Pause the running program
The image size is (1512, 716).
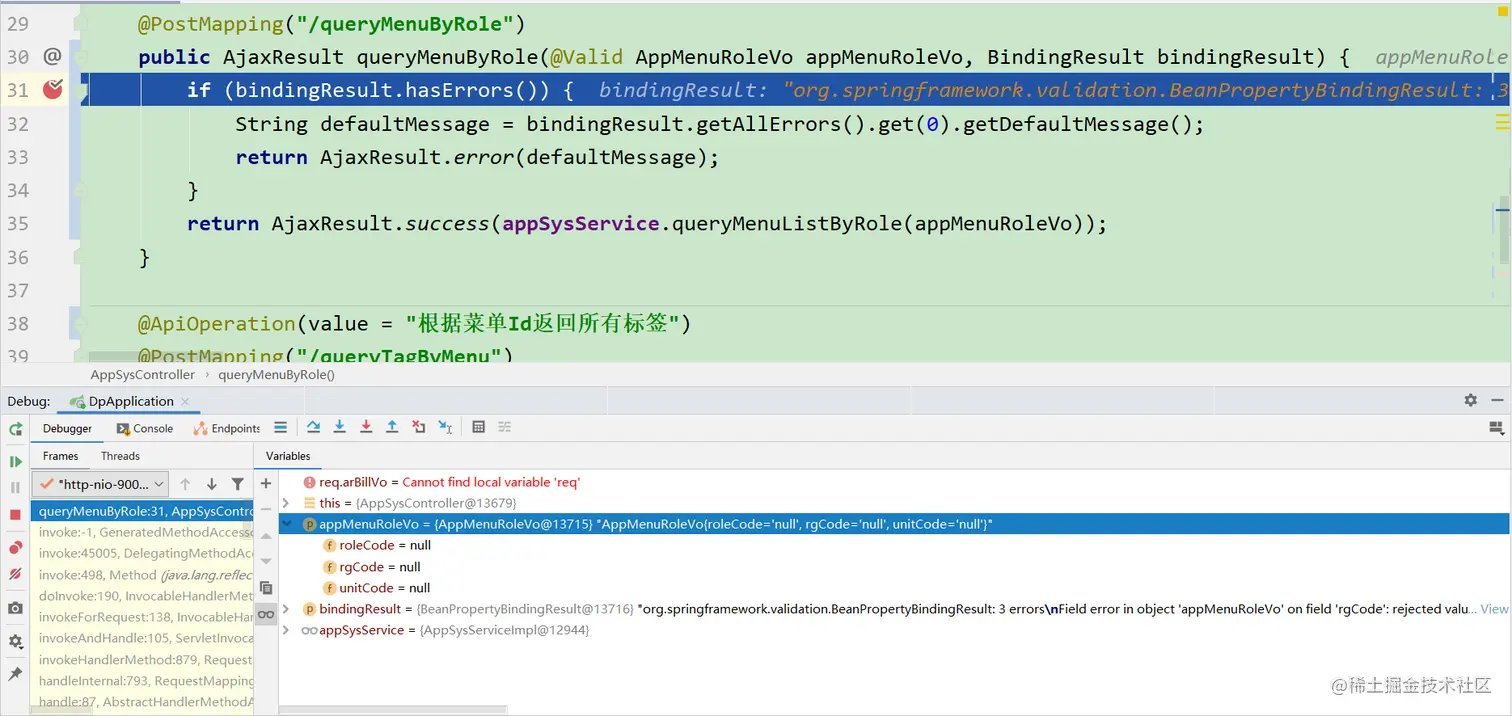[15, 488]
